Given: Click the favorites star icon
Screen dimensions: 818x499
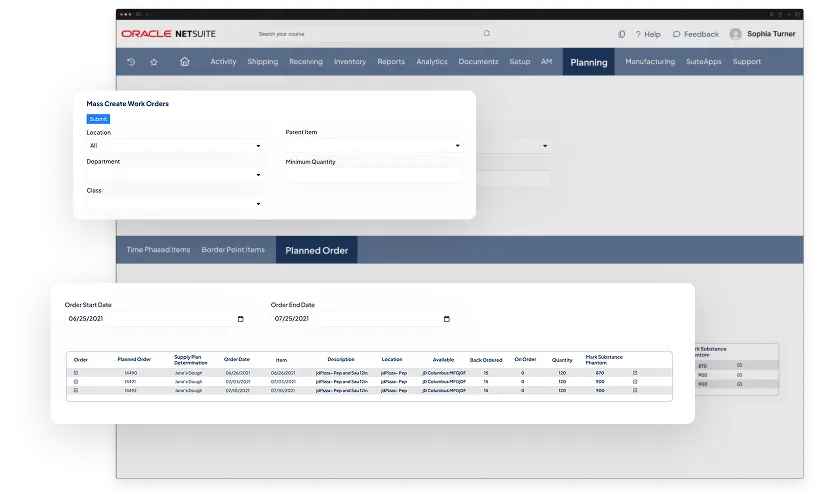Looking at the screenshot, I should (x=153, y=62).
